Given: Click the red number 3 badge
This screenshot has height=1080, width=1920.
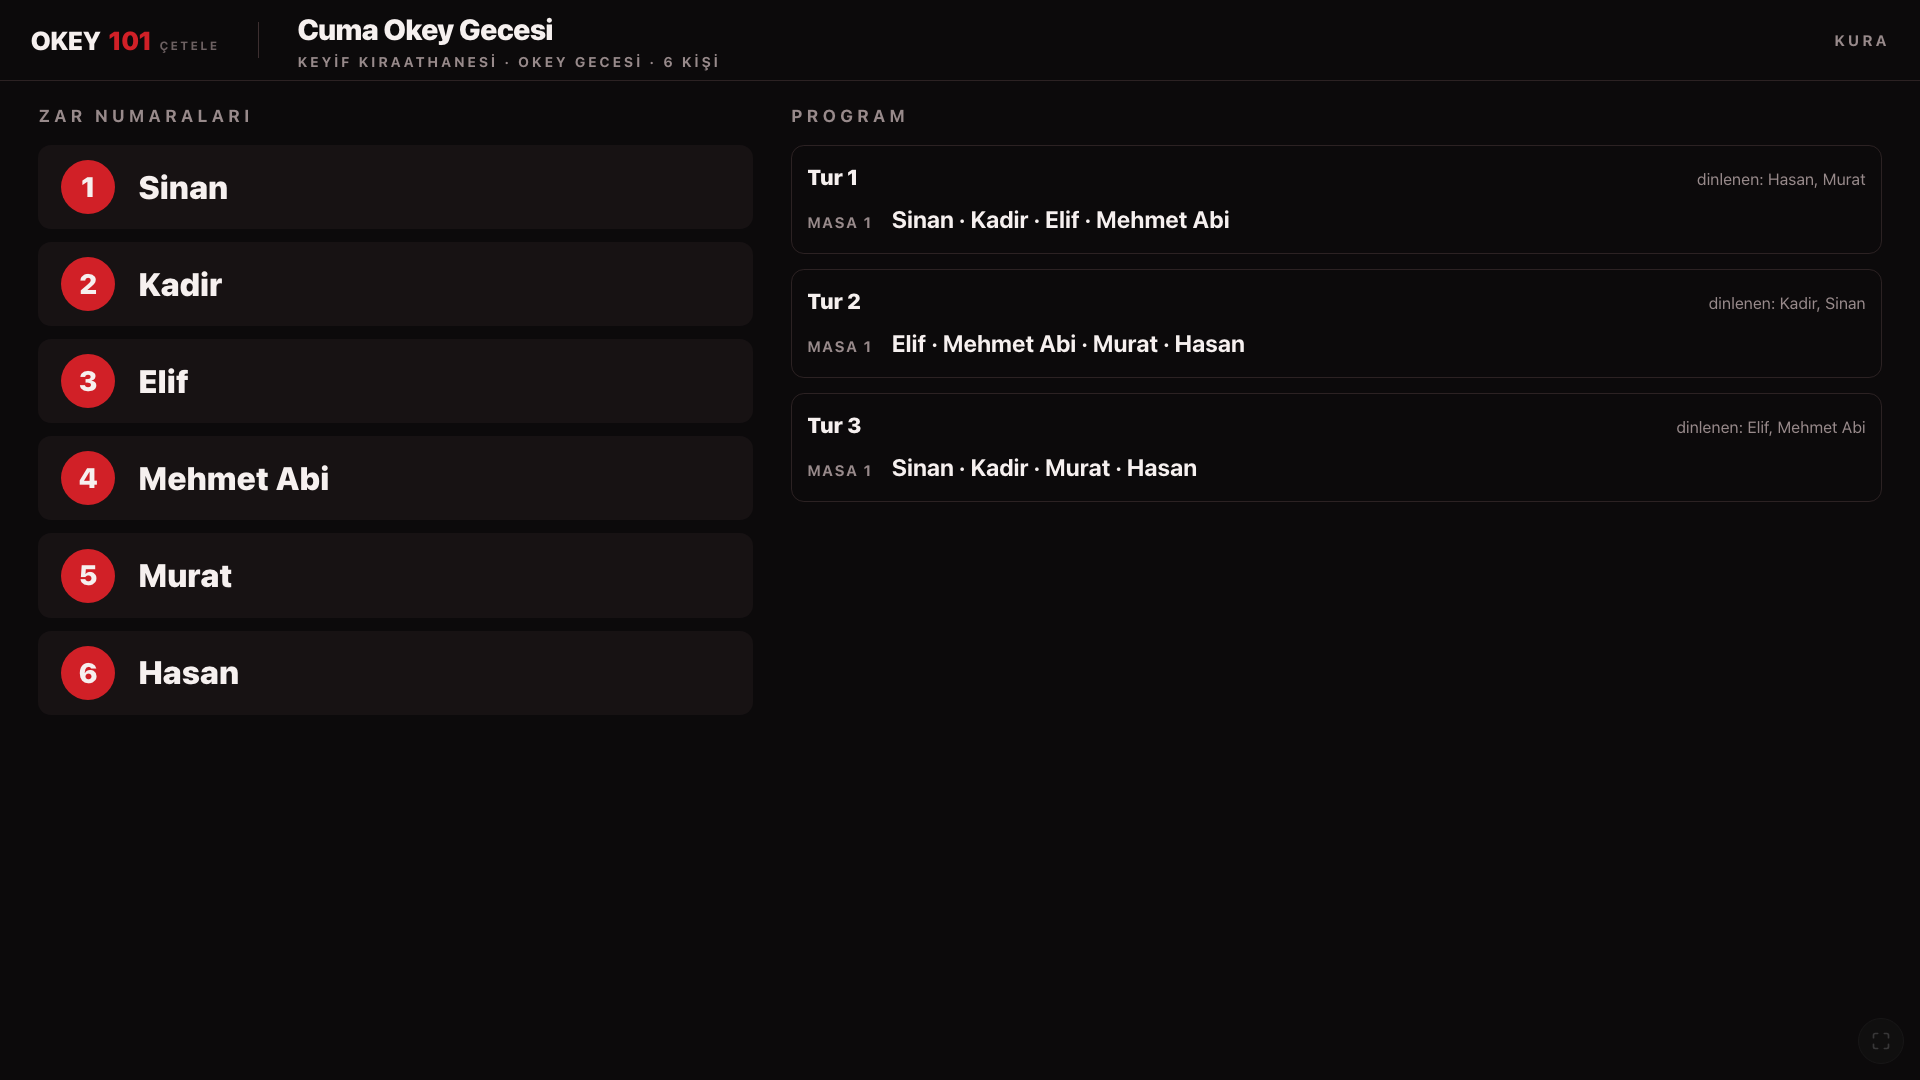Looking at the screenshot, I should 88,381.
